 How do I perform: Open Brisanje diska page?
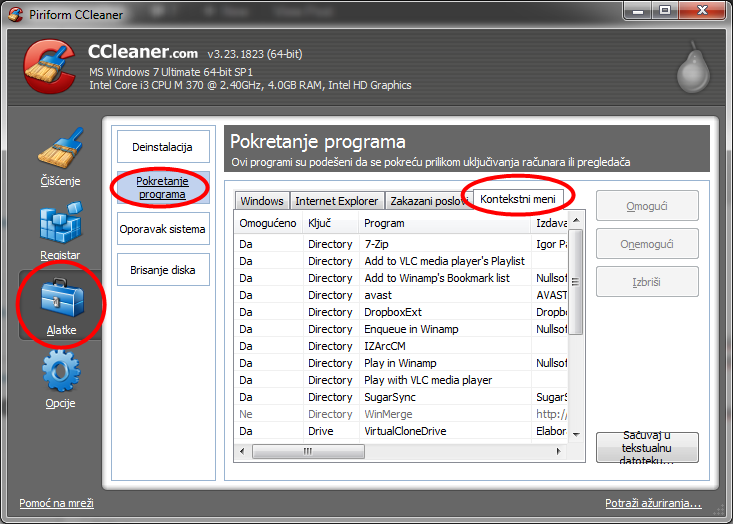click(163, 270)
